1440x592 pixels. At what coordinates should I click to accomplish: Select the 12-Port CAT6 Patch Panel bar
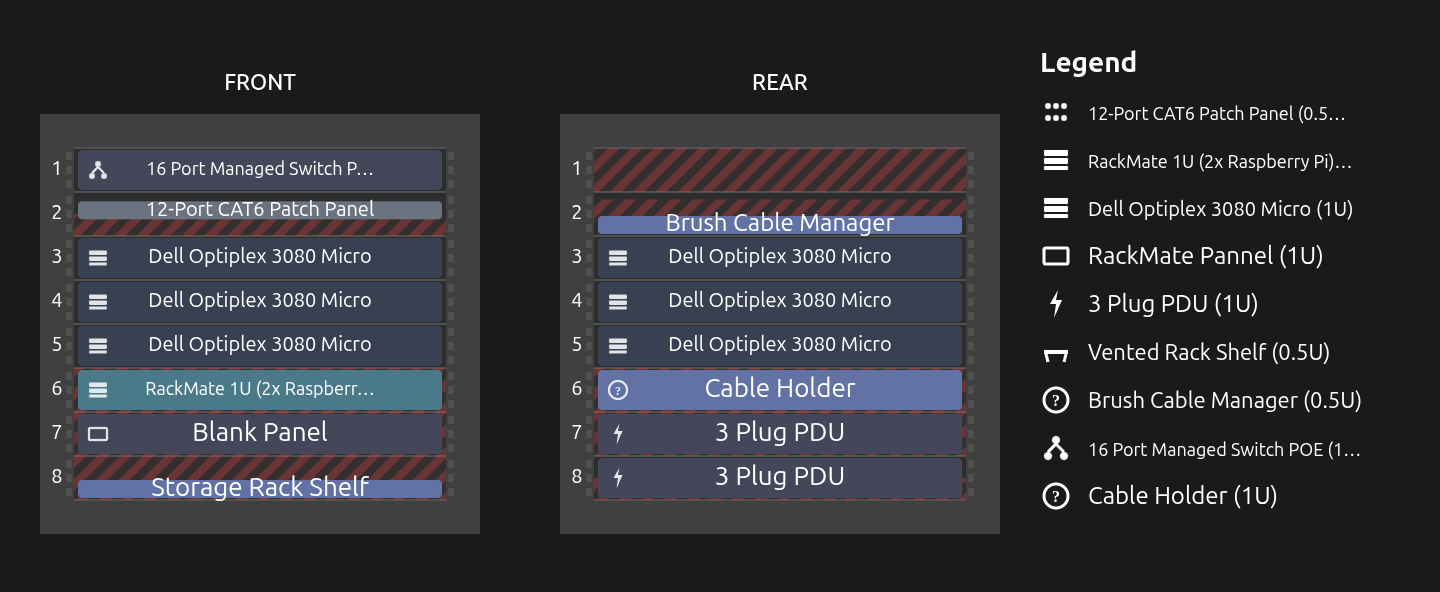[260, 210]
